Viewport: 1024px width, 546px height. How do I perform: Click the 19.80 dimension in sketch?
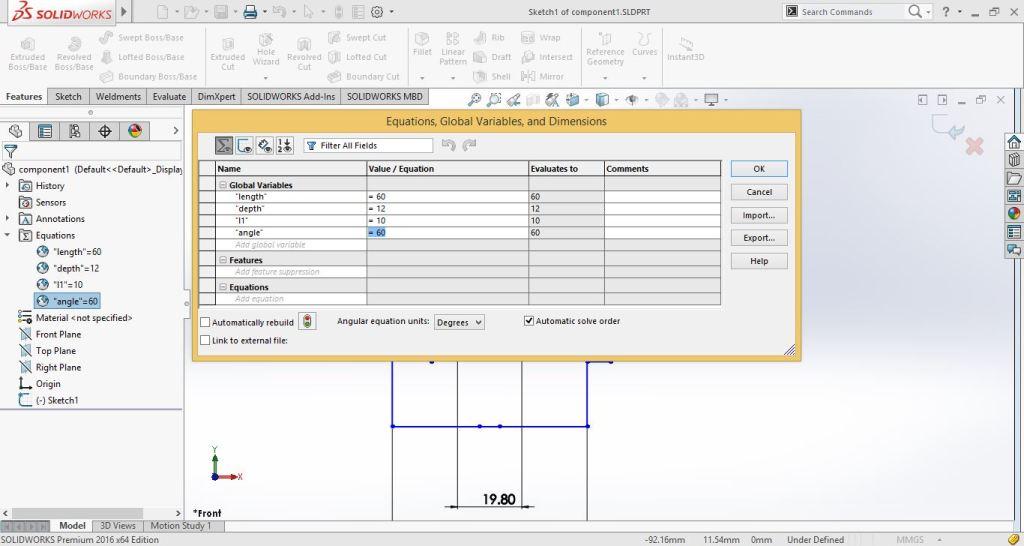(x=499, y=500)
